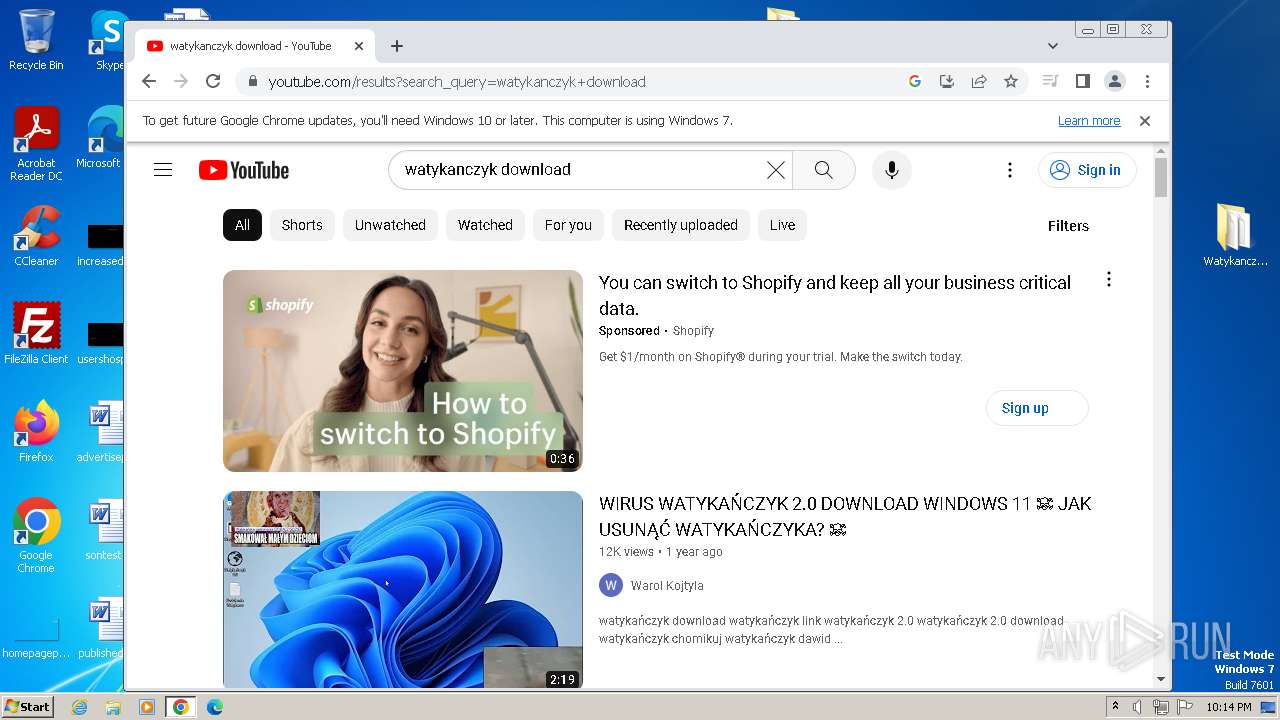Select the Watykancz... folder on desktop

coord(1235,235)
